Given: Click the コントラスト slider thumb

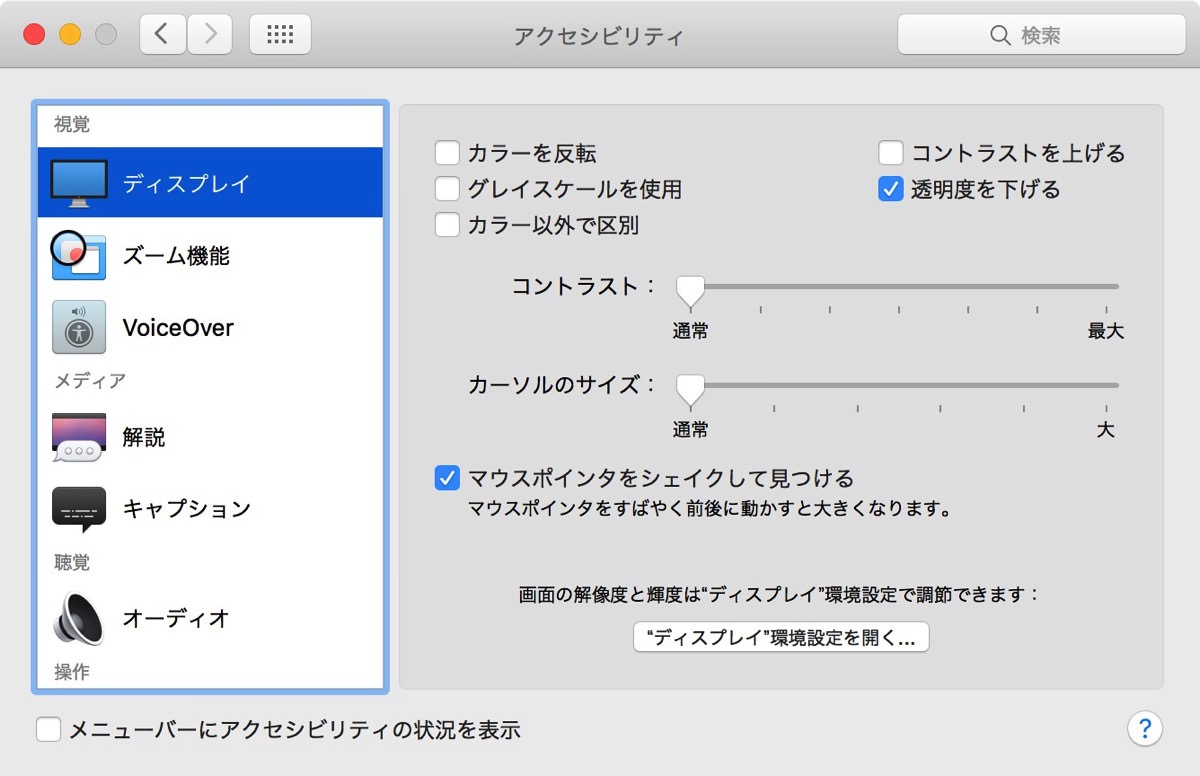Looking at the screenshot, I should [x=690, y=290].
